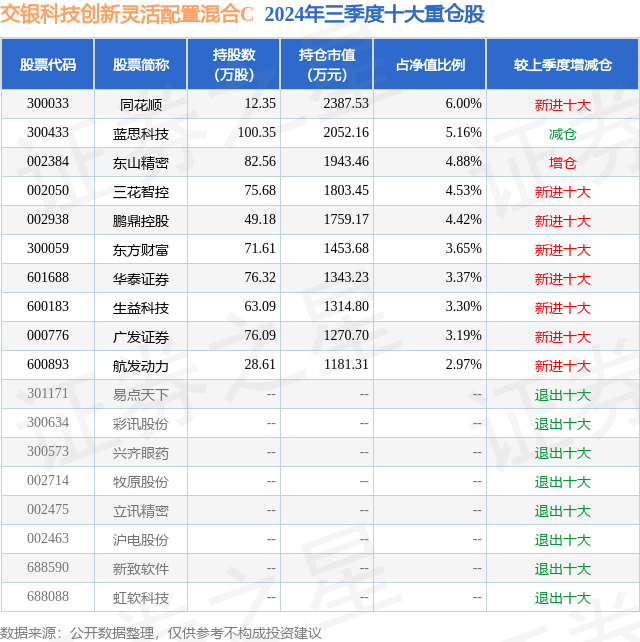The height and width of the screenshot is (642, 640).
Task: Click stock code 002384
Action: coord(48,162)
